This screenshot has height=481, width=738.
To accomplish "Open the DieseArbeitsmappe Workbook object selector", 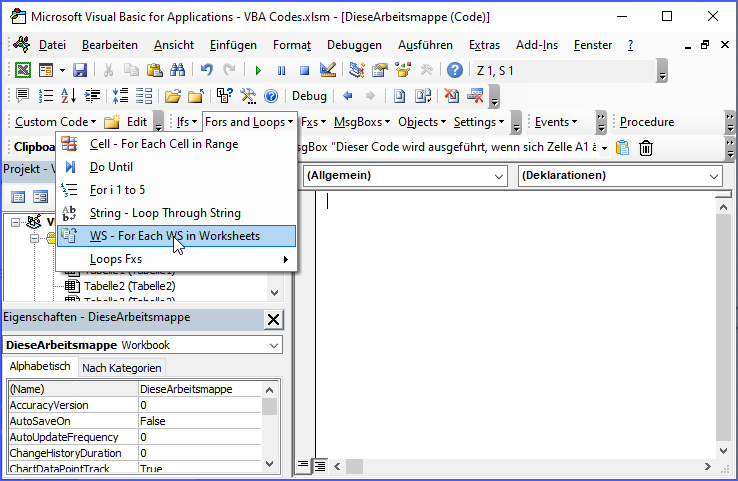I will click(143, 345).
